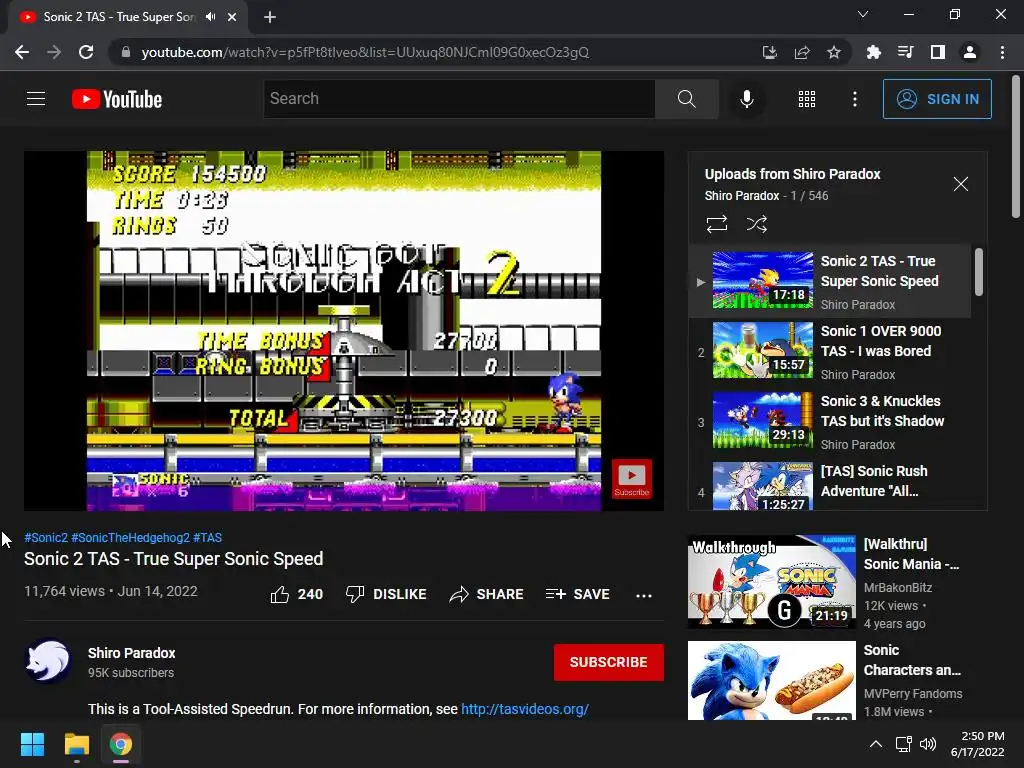Open Sonic Rush Adventure TAS playlist item
1024x768 pixels.
coord(831,486)
